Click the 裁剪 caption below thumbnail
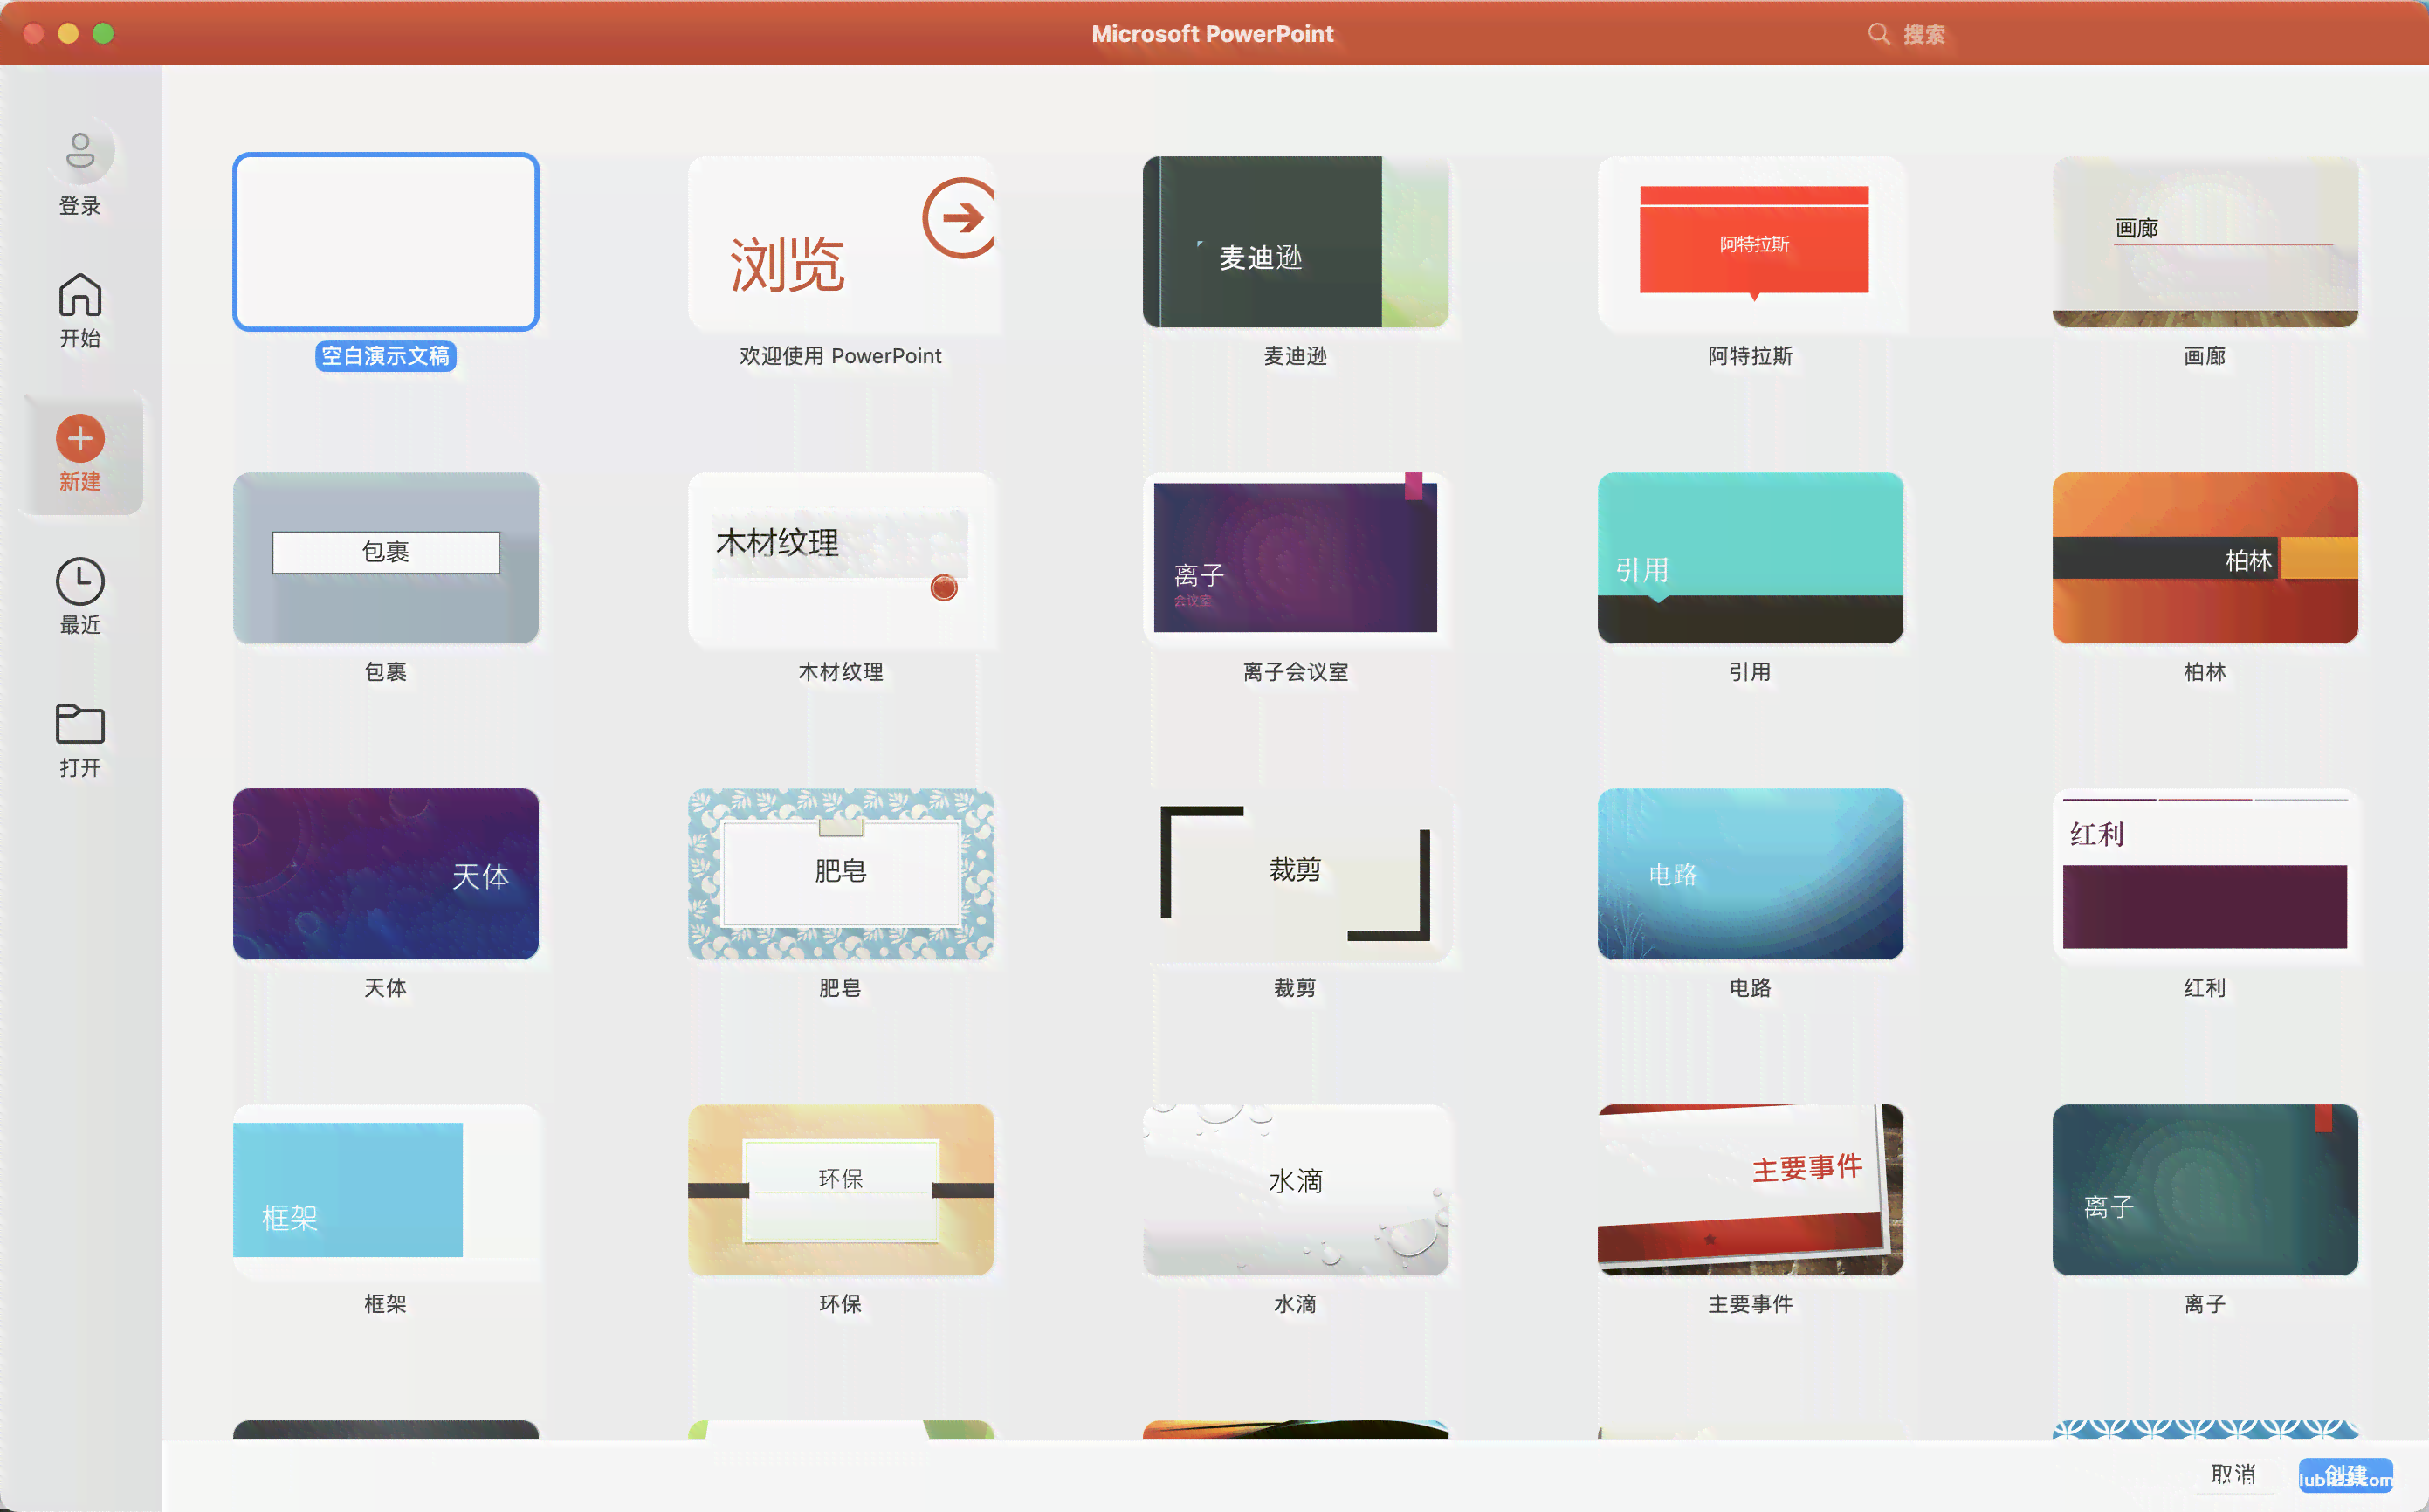This screenshot has width=2429, height=1512. [x=1296, y=988]
